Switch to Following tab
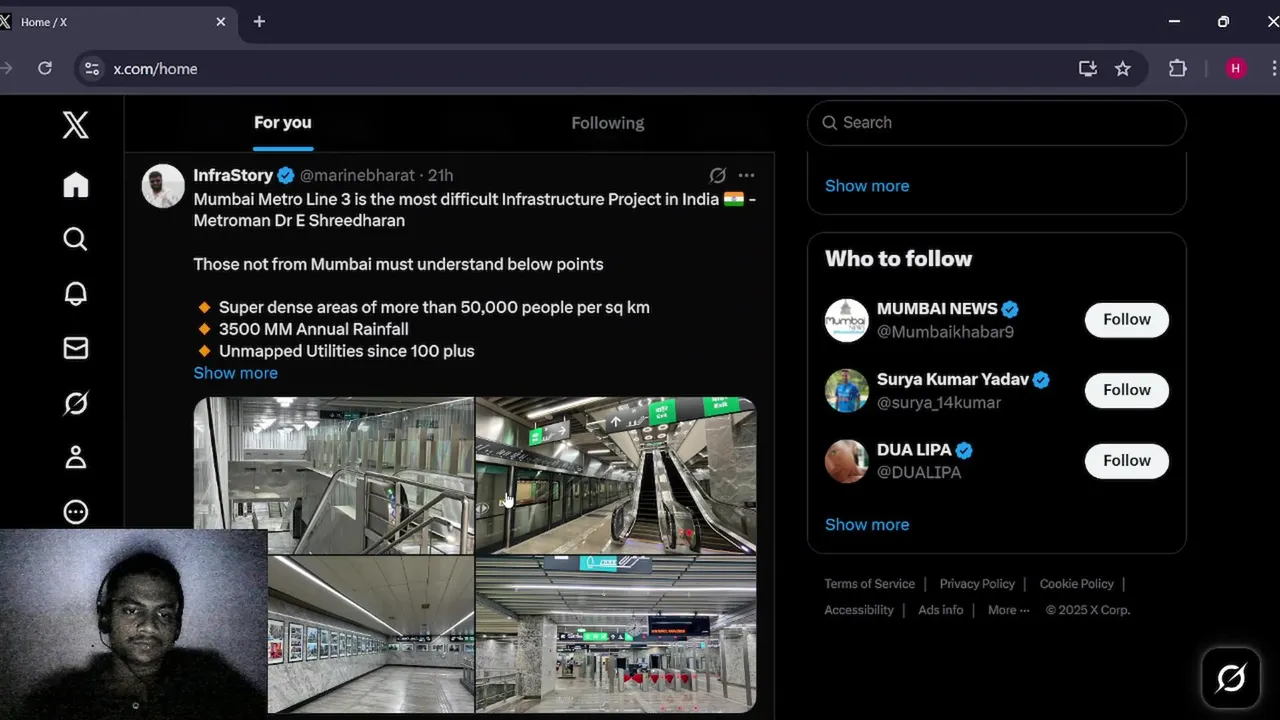Viewport: 1280px width, 720px height. pos(608,123)
